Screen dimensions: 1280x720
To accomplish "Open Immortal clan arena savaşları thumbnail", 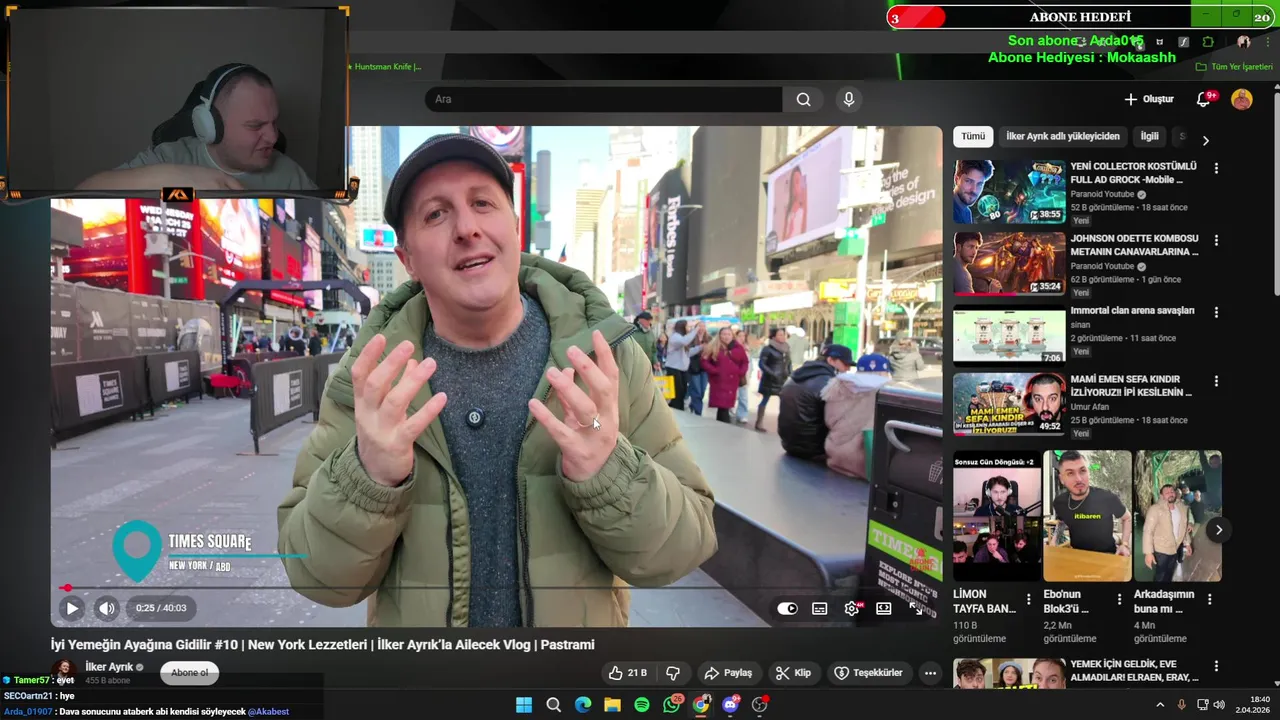I will pyautogui.click(x=1009, y=337).
